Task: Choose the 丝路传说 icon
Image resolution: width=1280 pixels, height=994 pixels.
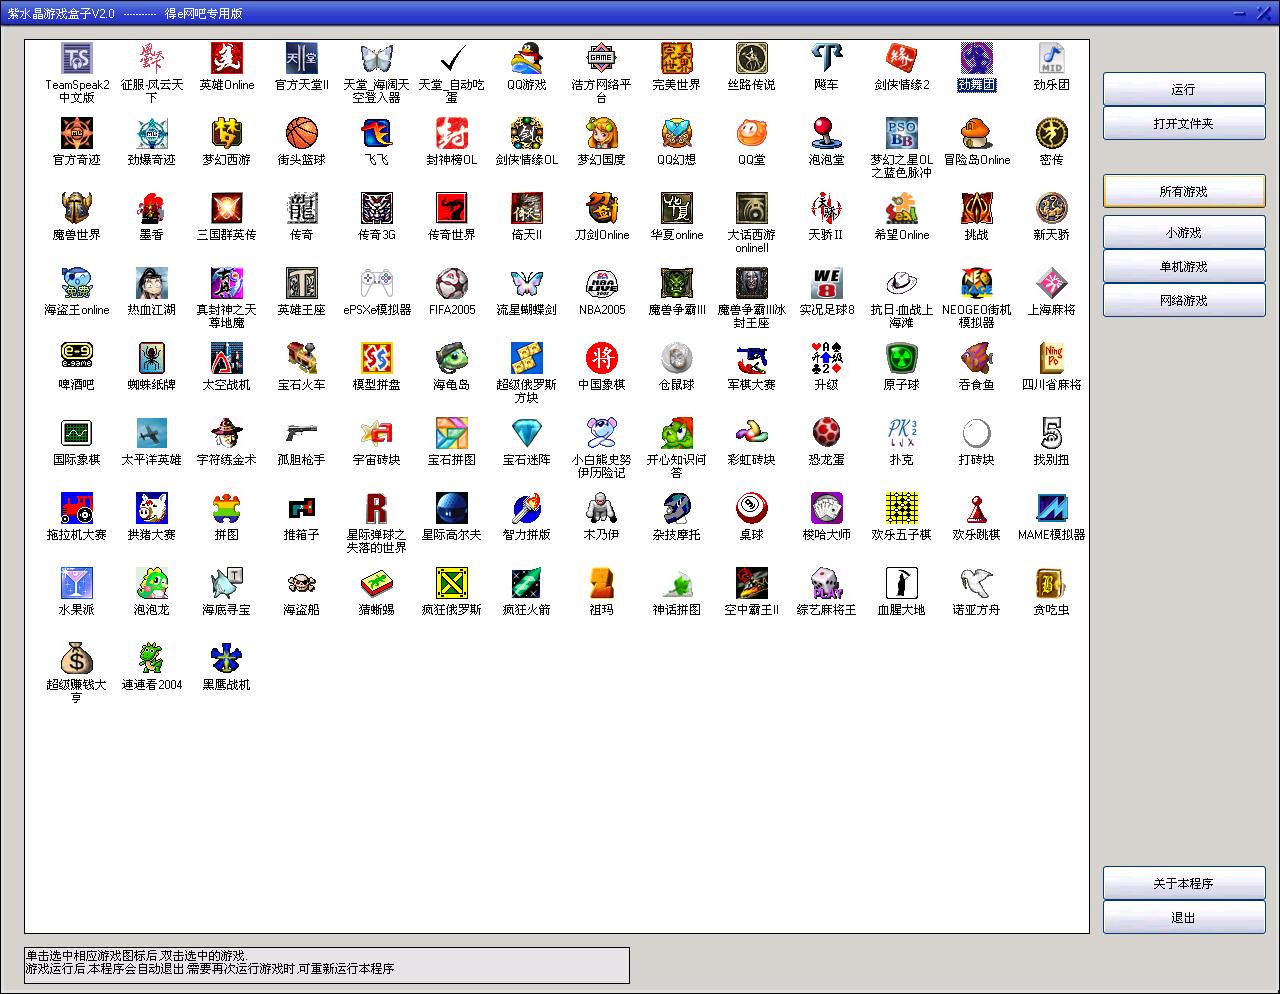Action: coord(752,58)
